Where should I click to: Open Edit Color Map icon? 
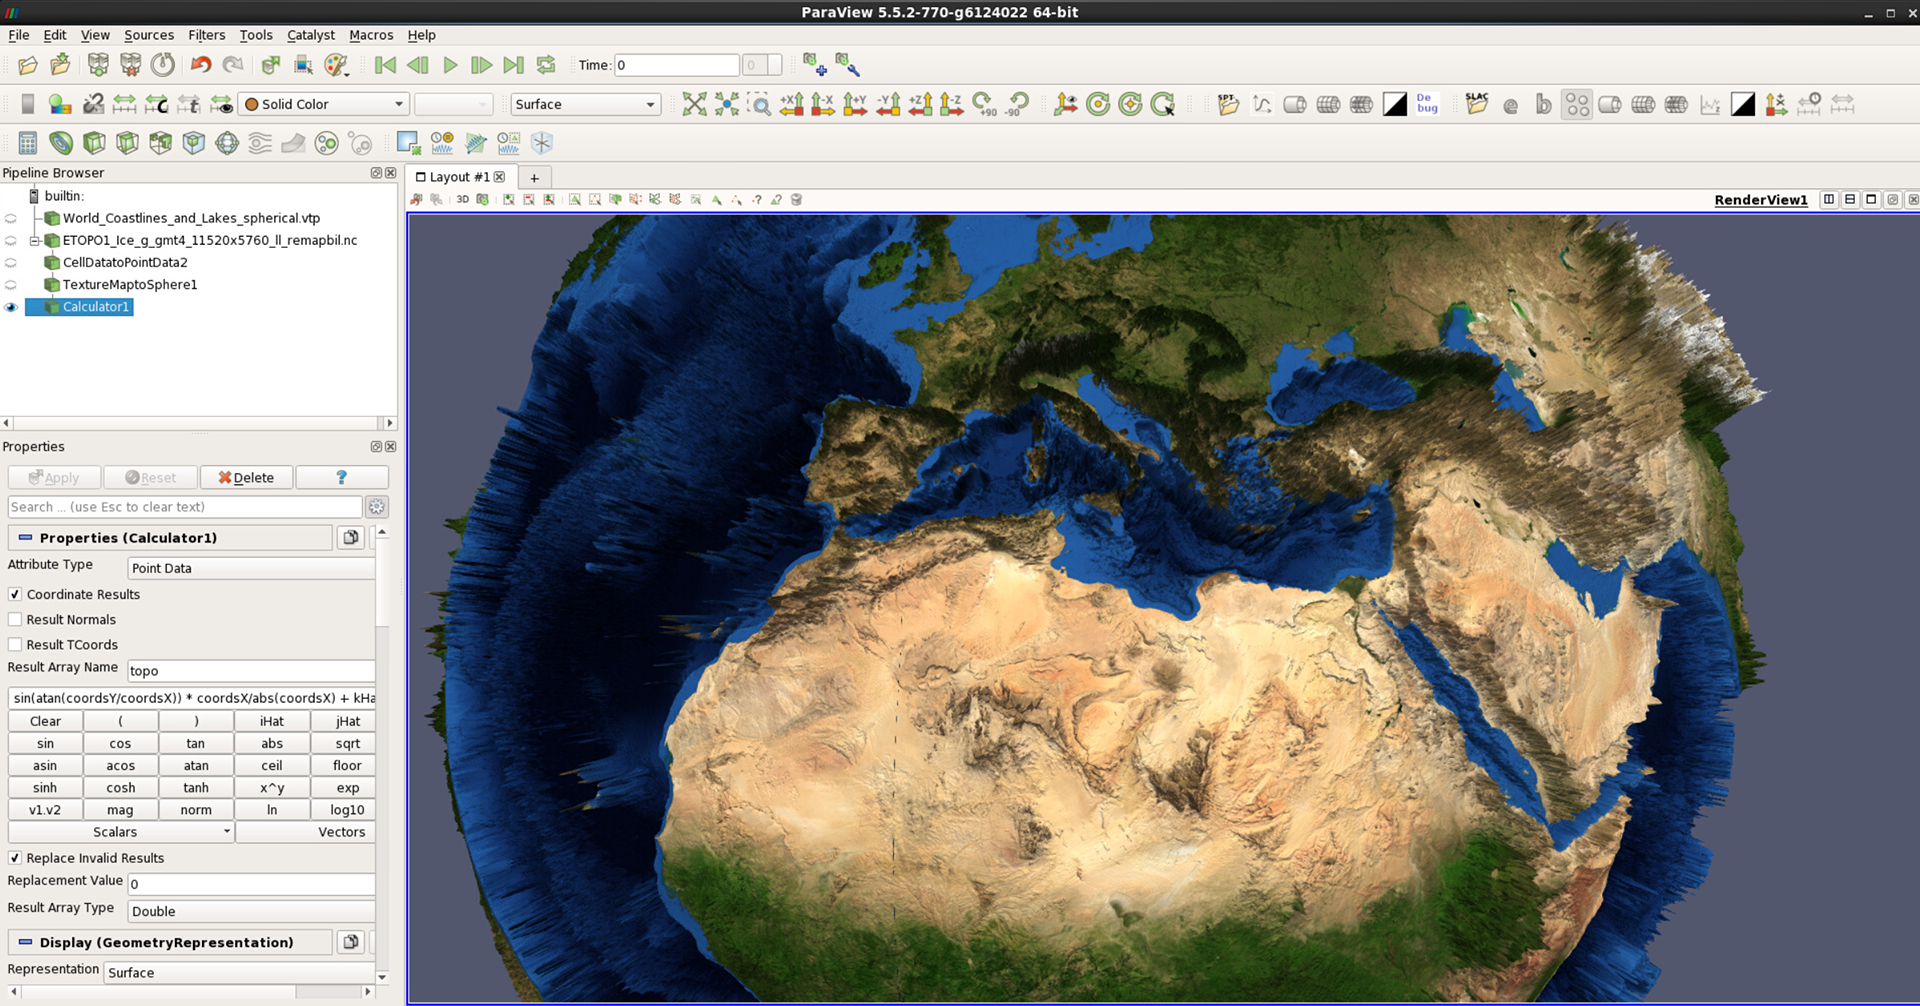tap(60, 104)
